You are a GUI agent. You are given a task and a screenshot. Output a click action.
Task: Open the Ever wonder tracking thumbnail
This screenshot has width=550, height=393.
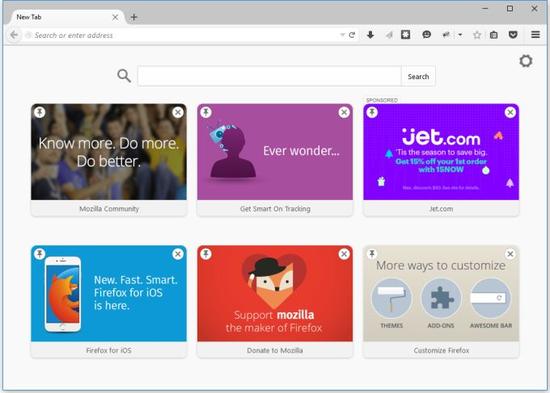pos(275,152)
